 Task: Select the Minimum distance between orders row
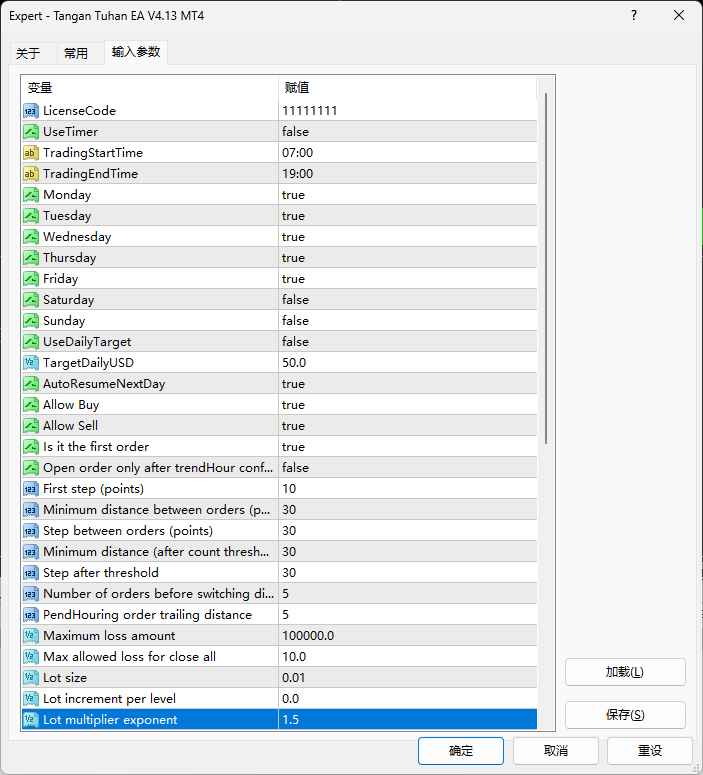pos(279,510)
